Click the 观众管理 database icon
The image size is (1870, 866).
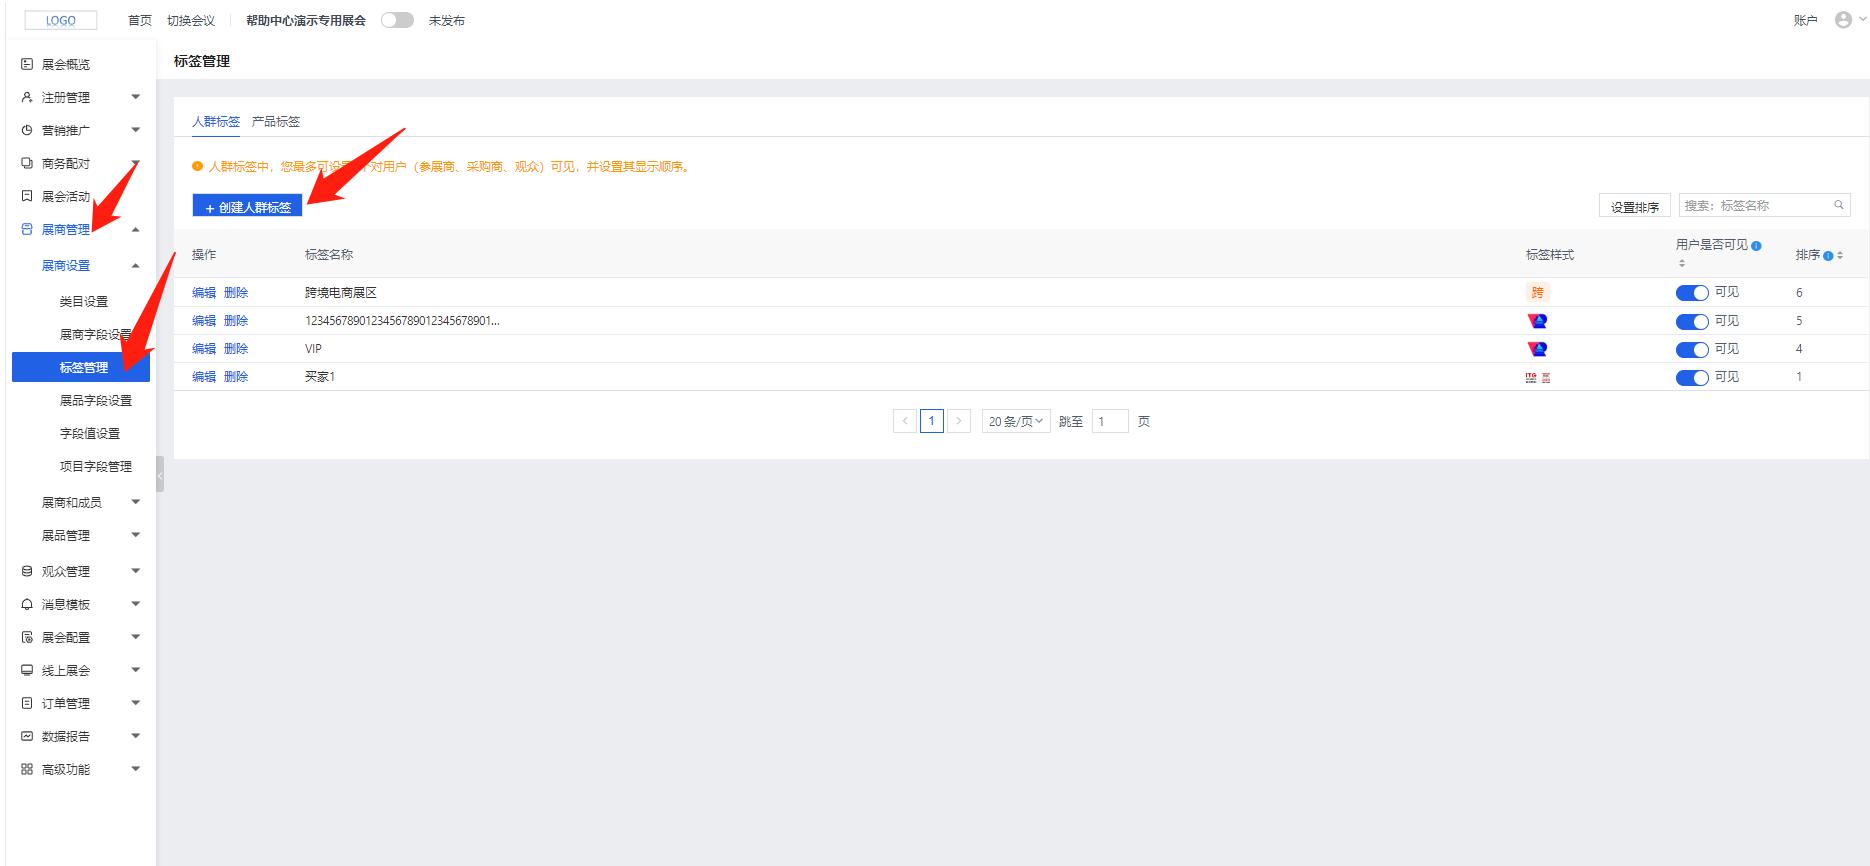(27, 571)
